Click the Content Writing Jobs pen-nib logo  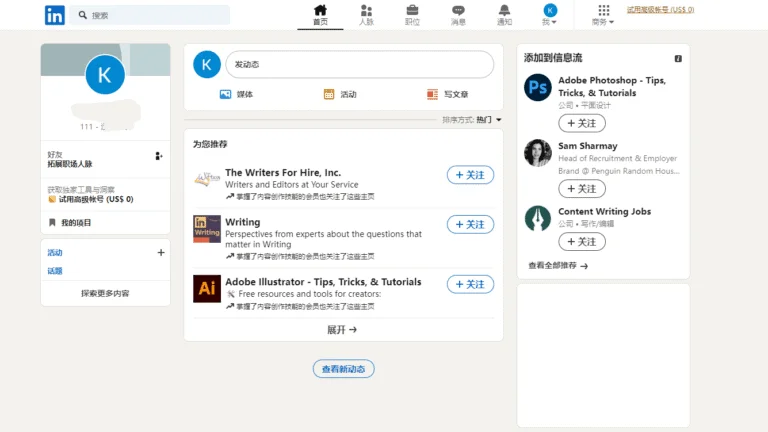pyautogui.click(x=538, y=218)
